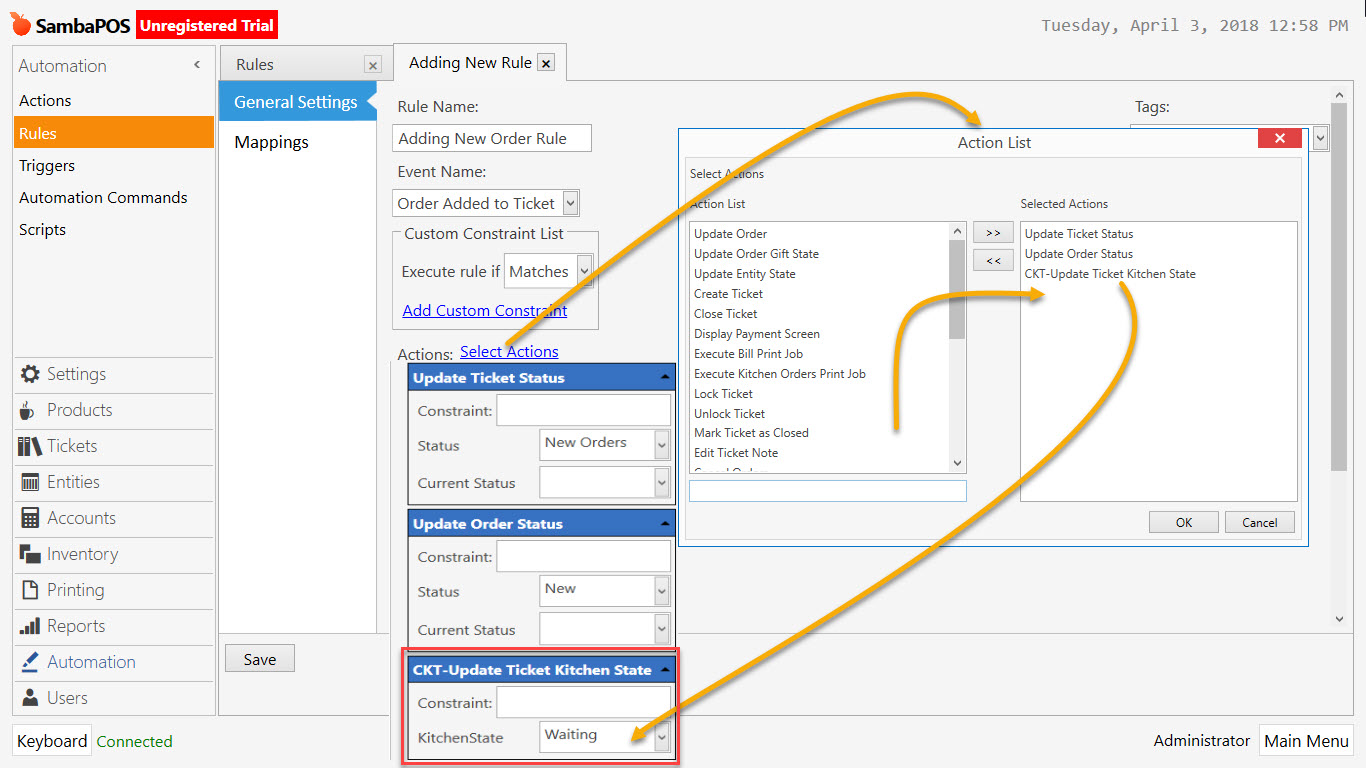Screen dimensions: 1366x768
Task: Select Close Ticket in the Action List
Action: (725, 313)
